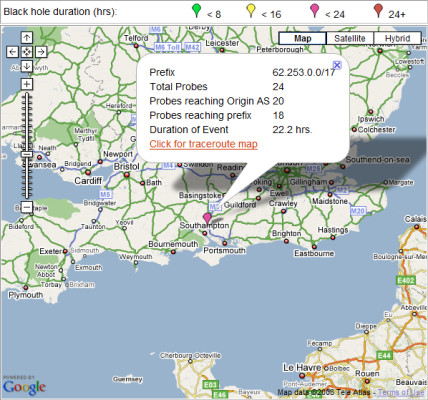428x400 pixels.
Task: Click the M20 motorway shield
Action: (x=358, y=211)
